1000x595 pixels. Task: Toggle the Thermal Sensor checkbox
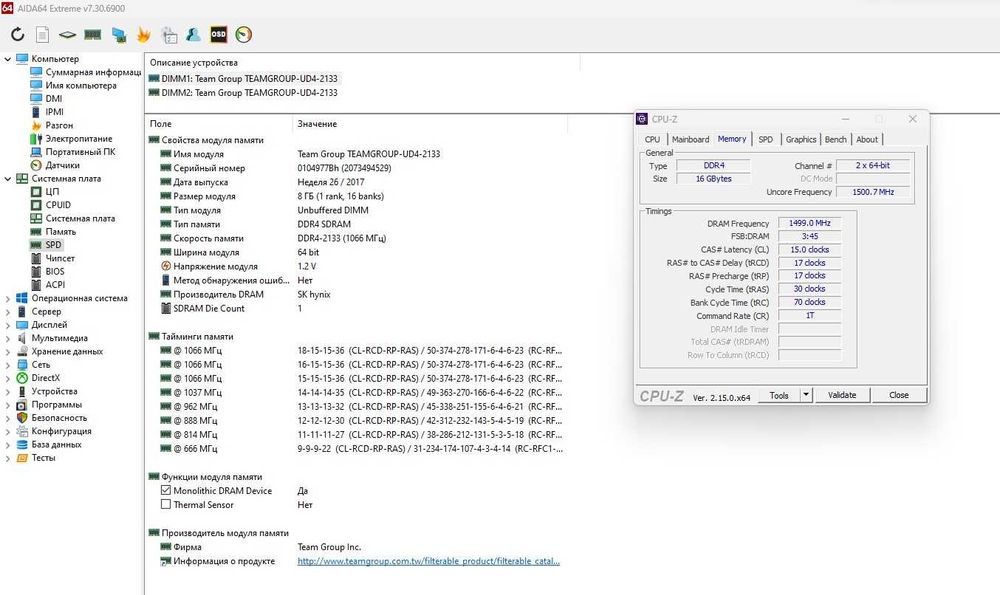tap(166, 504)
